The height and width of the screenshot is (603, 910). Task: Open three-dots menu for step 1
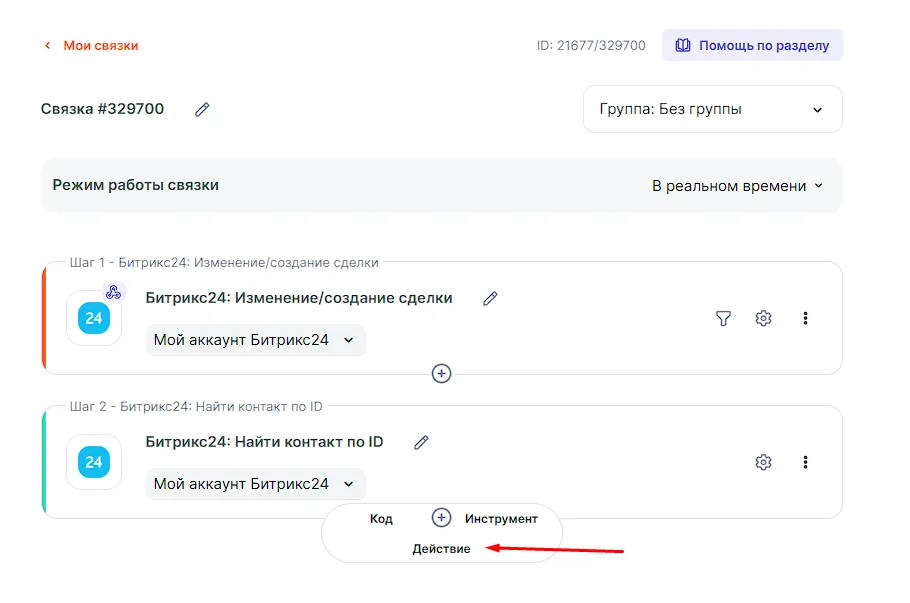(x=805, y=318)
